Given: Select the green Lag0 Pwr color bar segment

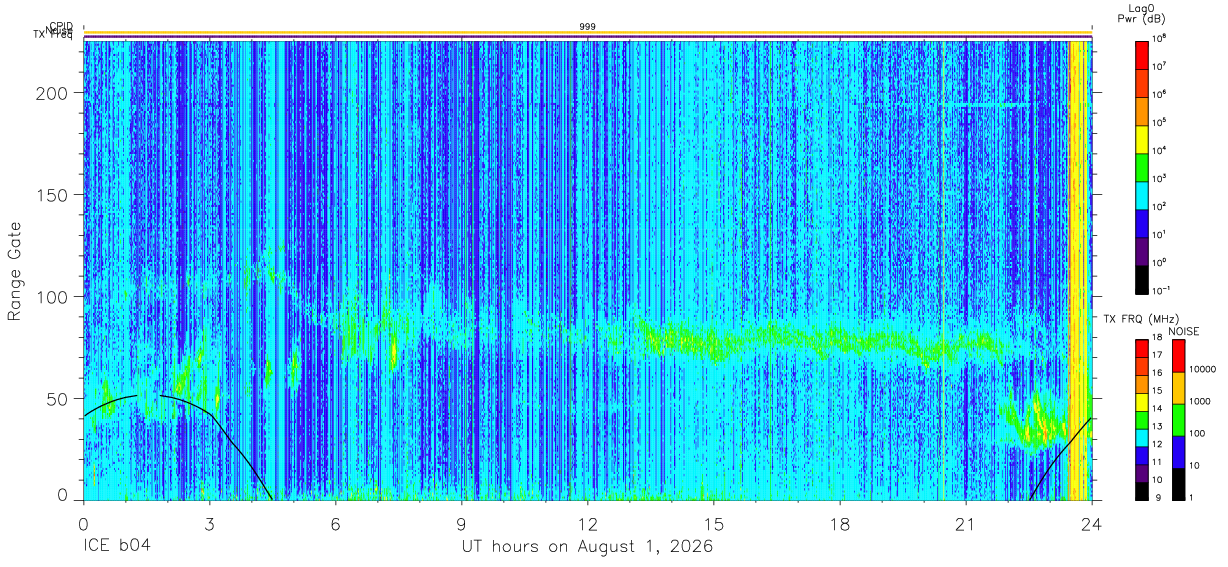Looking at the screenshot, I should pos(1142,167).
